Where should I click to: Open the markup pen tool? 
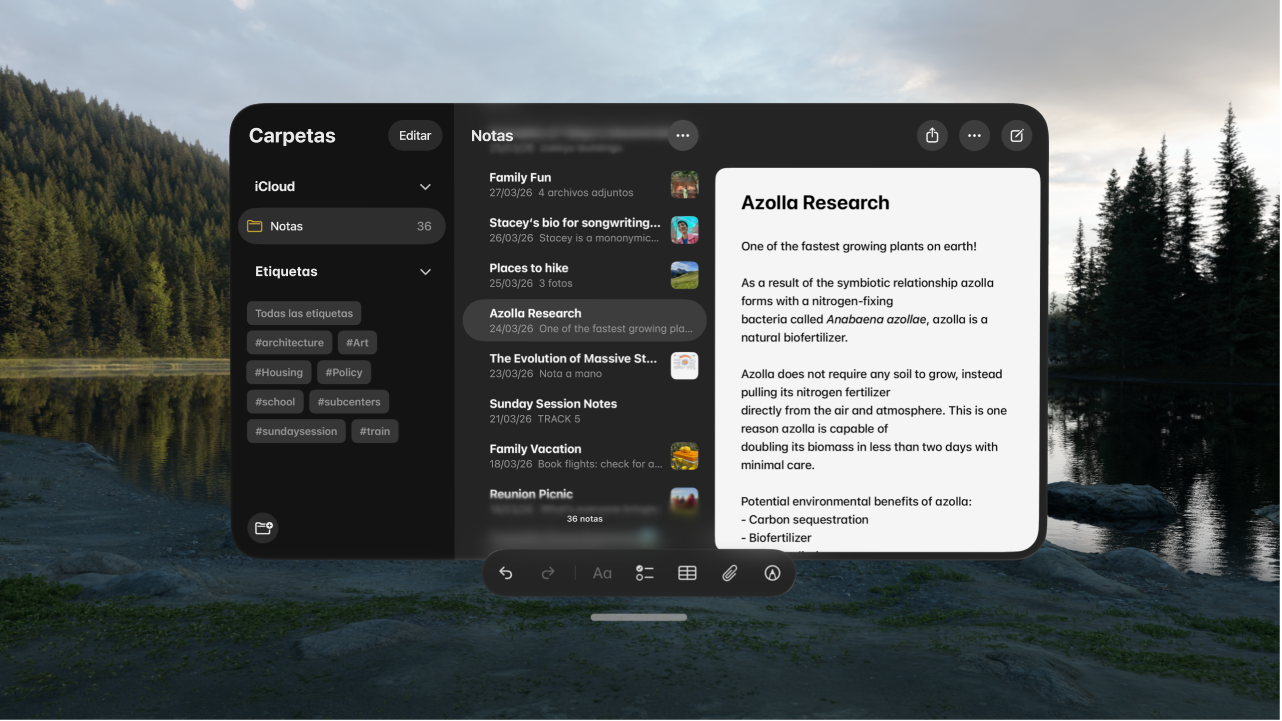(x=772, y=574)
